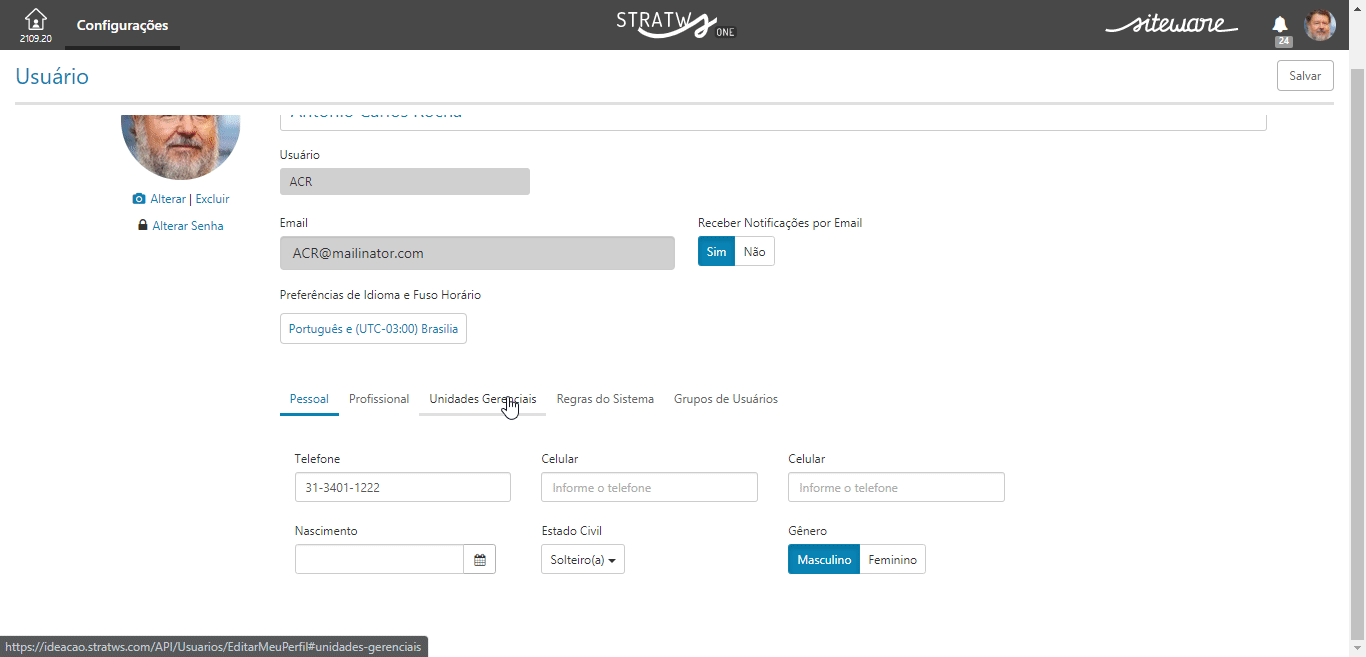This screenshot has height=657, width=1366.
Task: Click the second Celular input field
Action: (x=896, y=487)
